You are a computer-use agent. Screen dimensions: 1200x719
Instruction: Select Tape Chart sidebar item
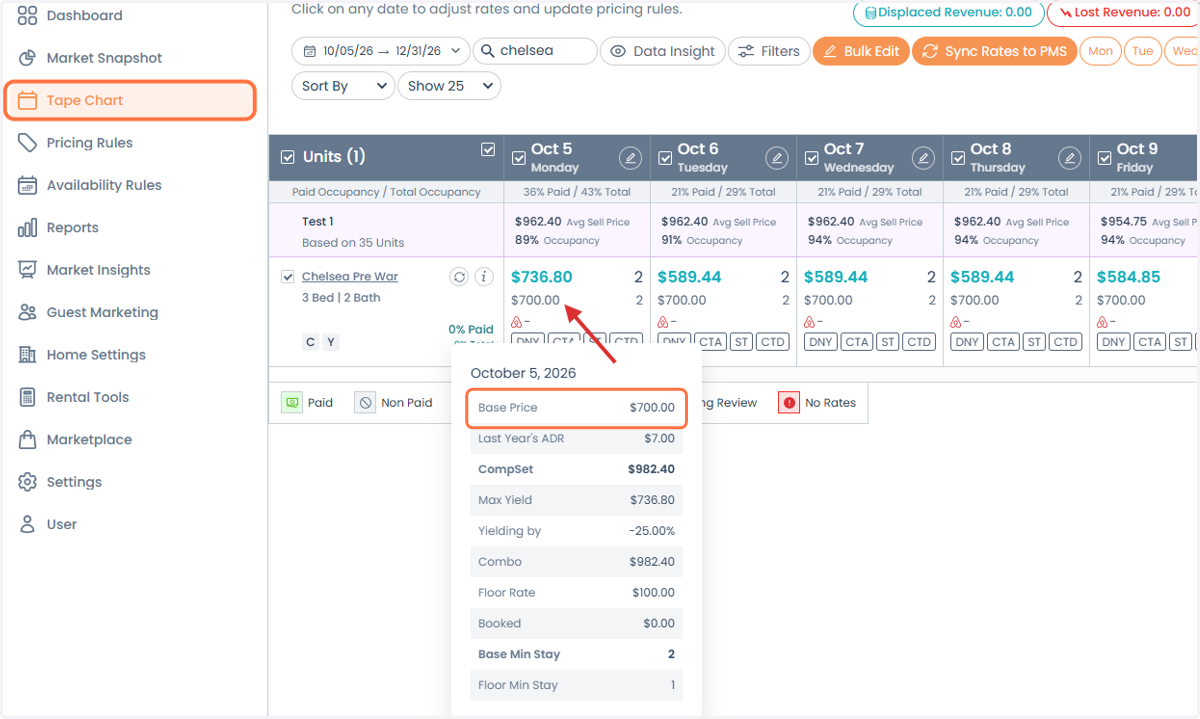tap(130, 101)
